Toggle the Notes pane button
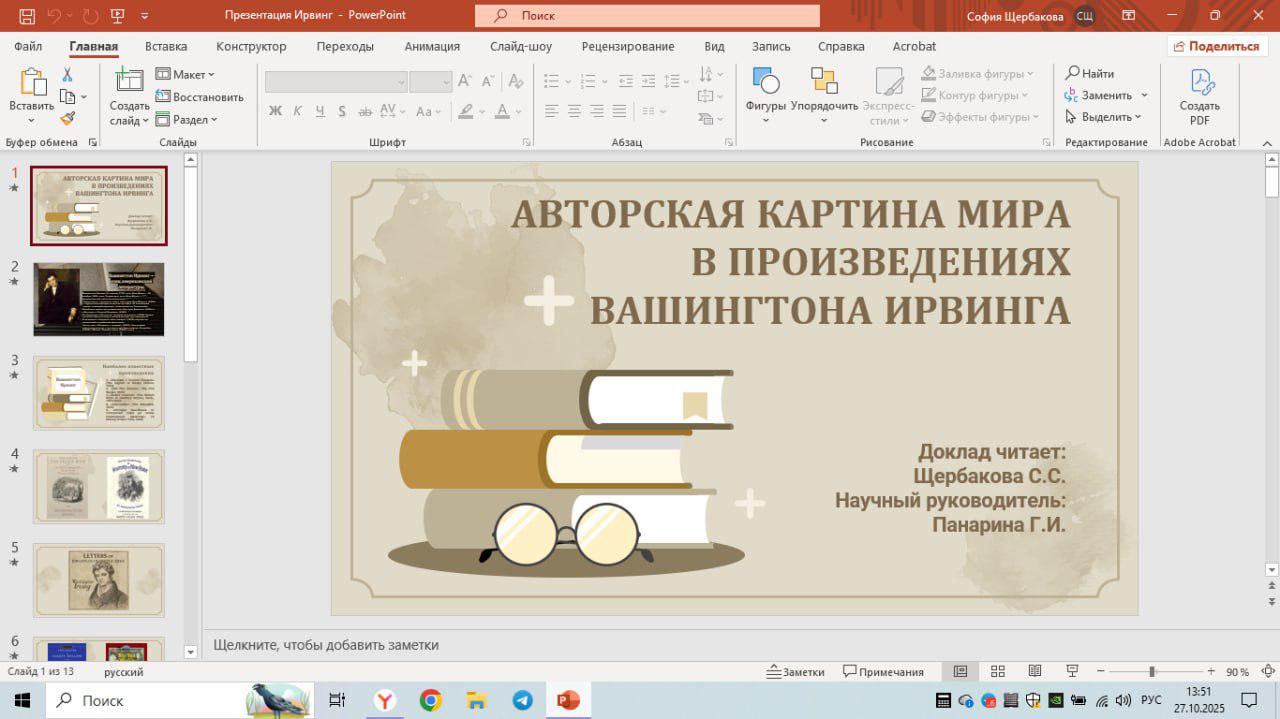Screen dimensions: 1280x719 pos(795,672)
